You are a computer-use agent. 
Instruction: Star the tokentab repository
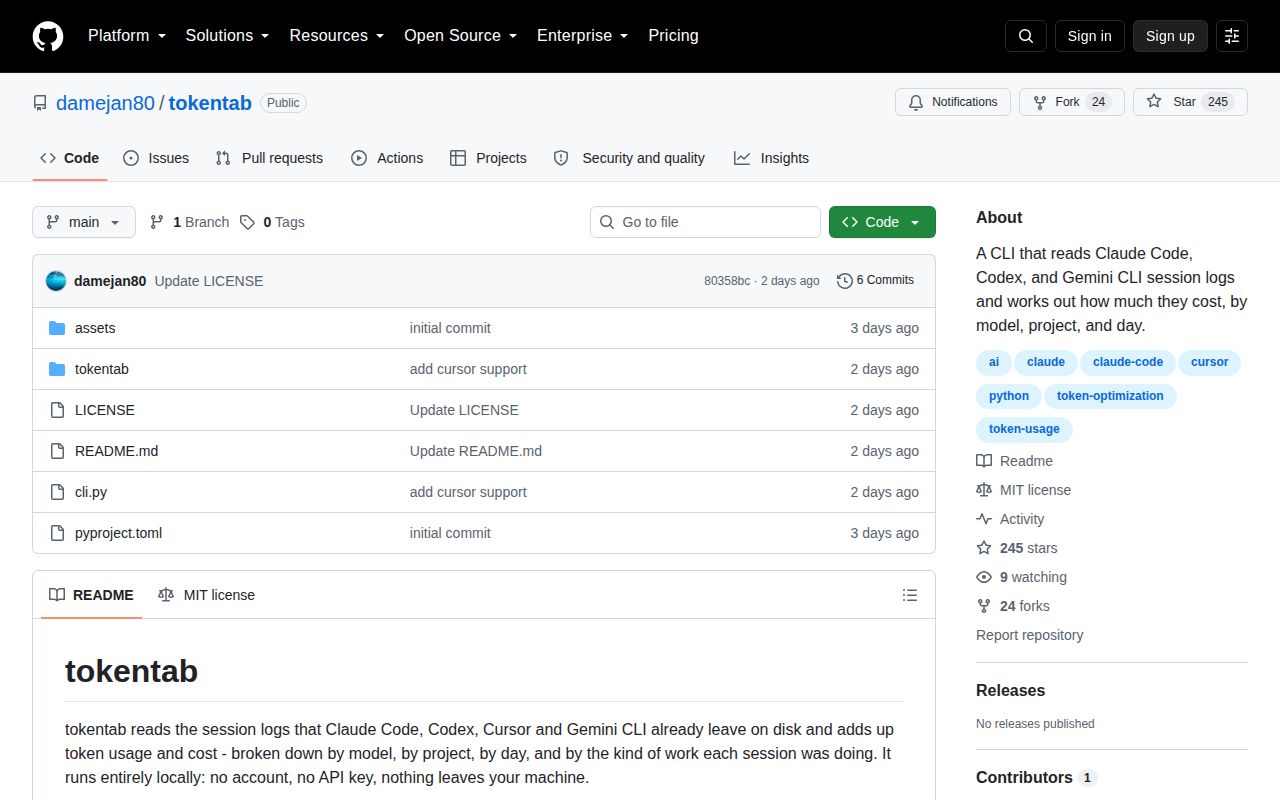tap(1190, 102)
